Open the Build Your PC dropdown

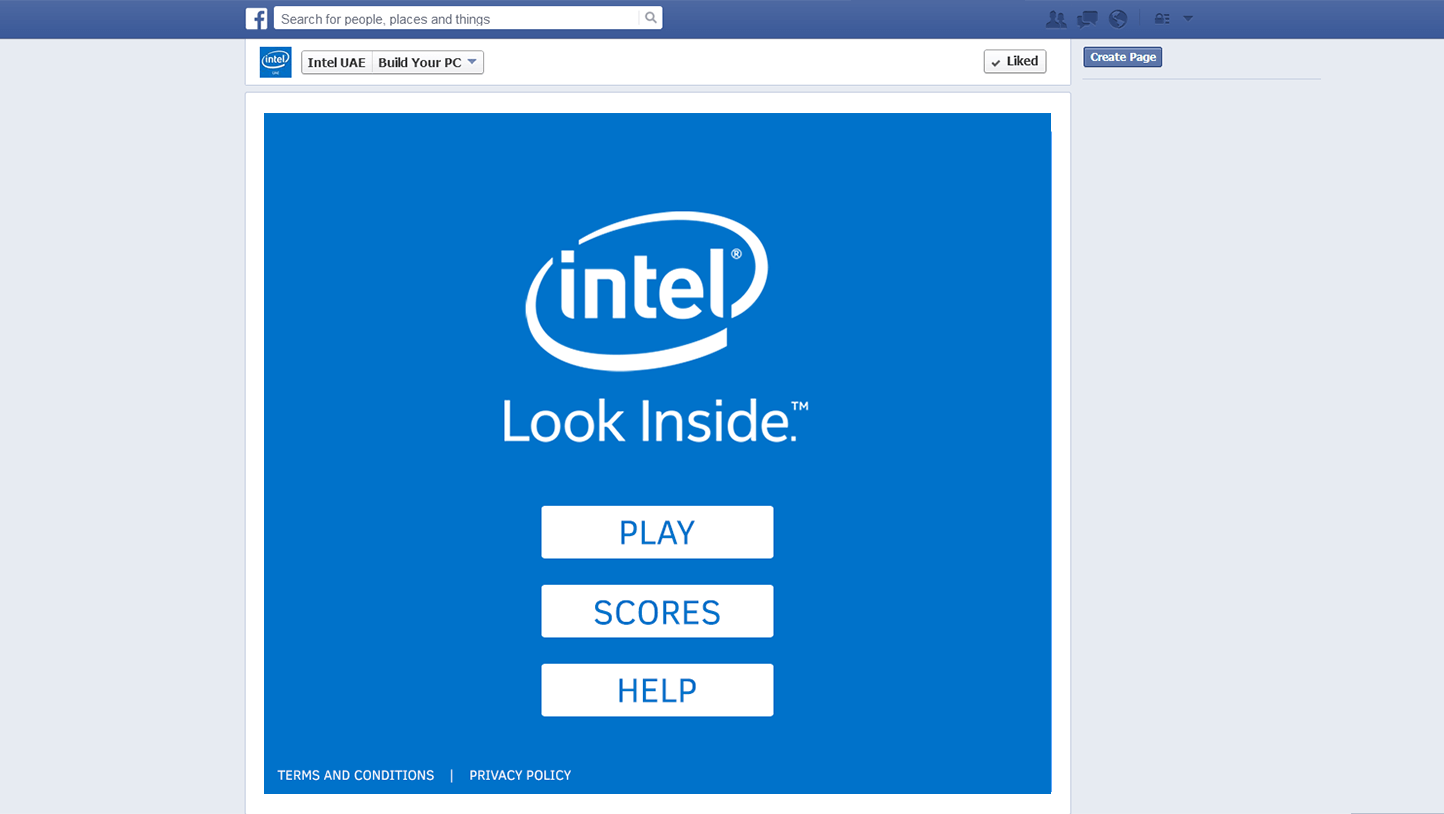coord(428,62)
